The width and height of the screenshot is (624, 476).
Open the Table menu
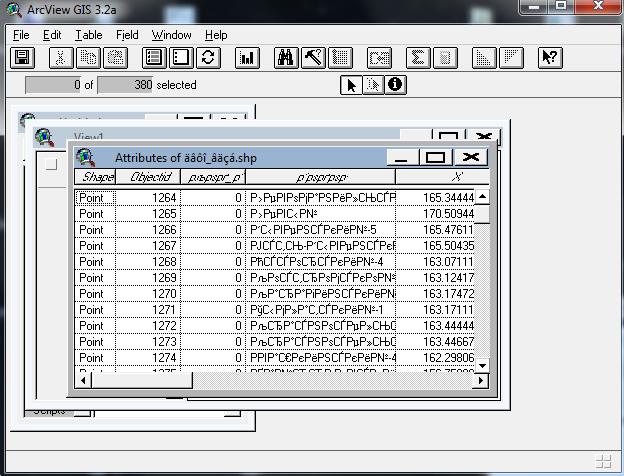click(x=89, y=35)
